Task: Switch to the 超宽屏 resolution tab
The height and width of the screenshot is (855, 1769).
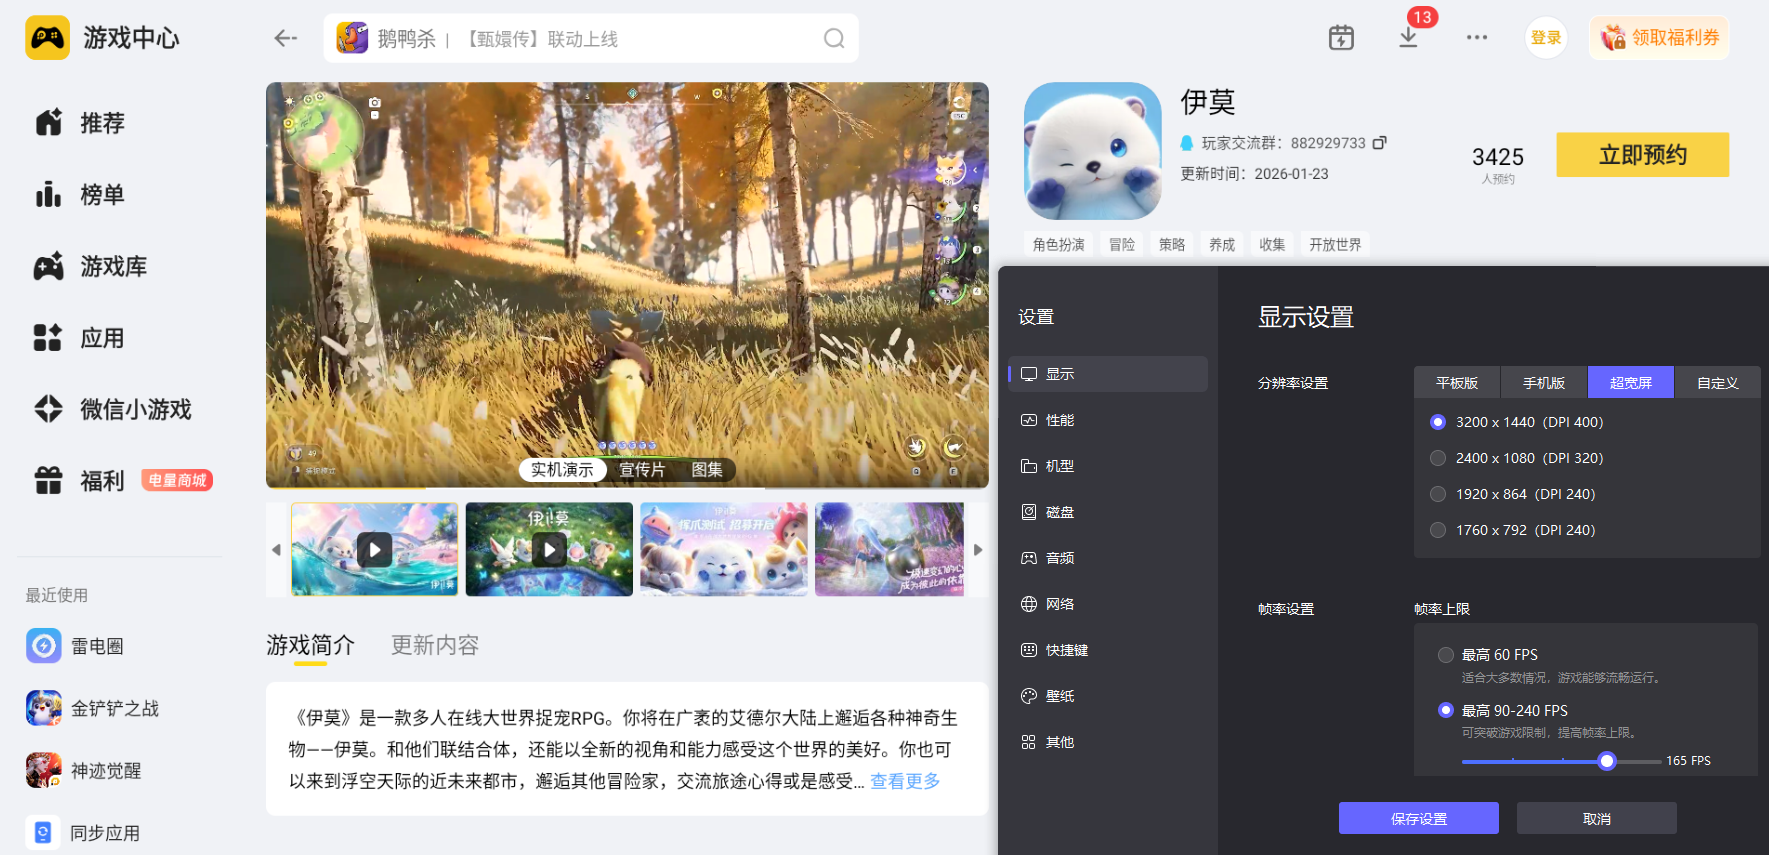Action: pos(1631,383)
